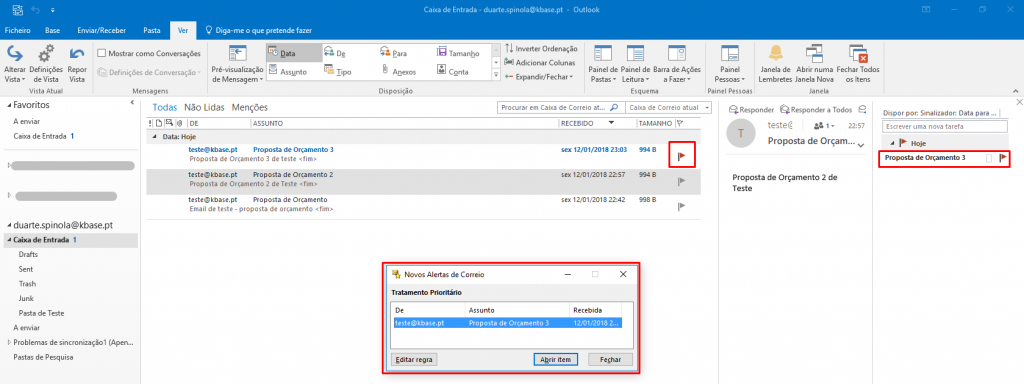Collapse Hoje task group

coord(892,143)
